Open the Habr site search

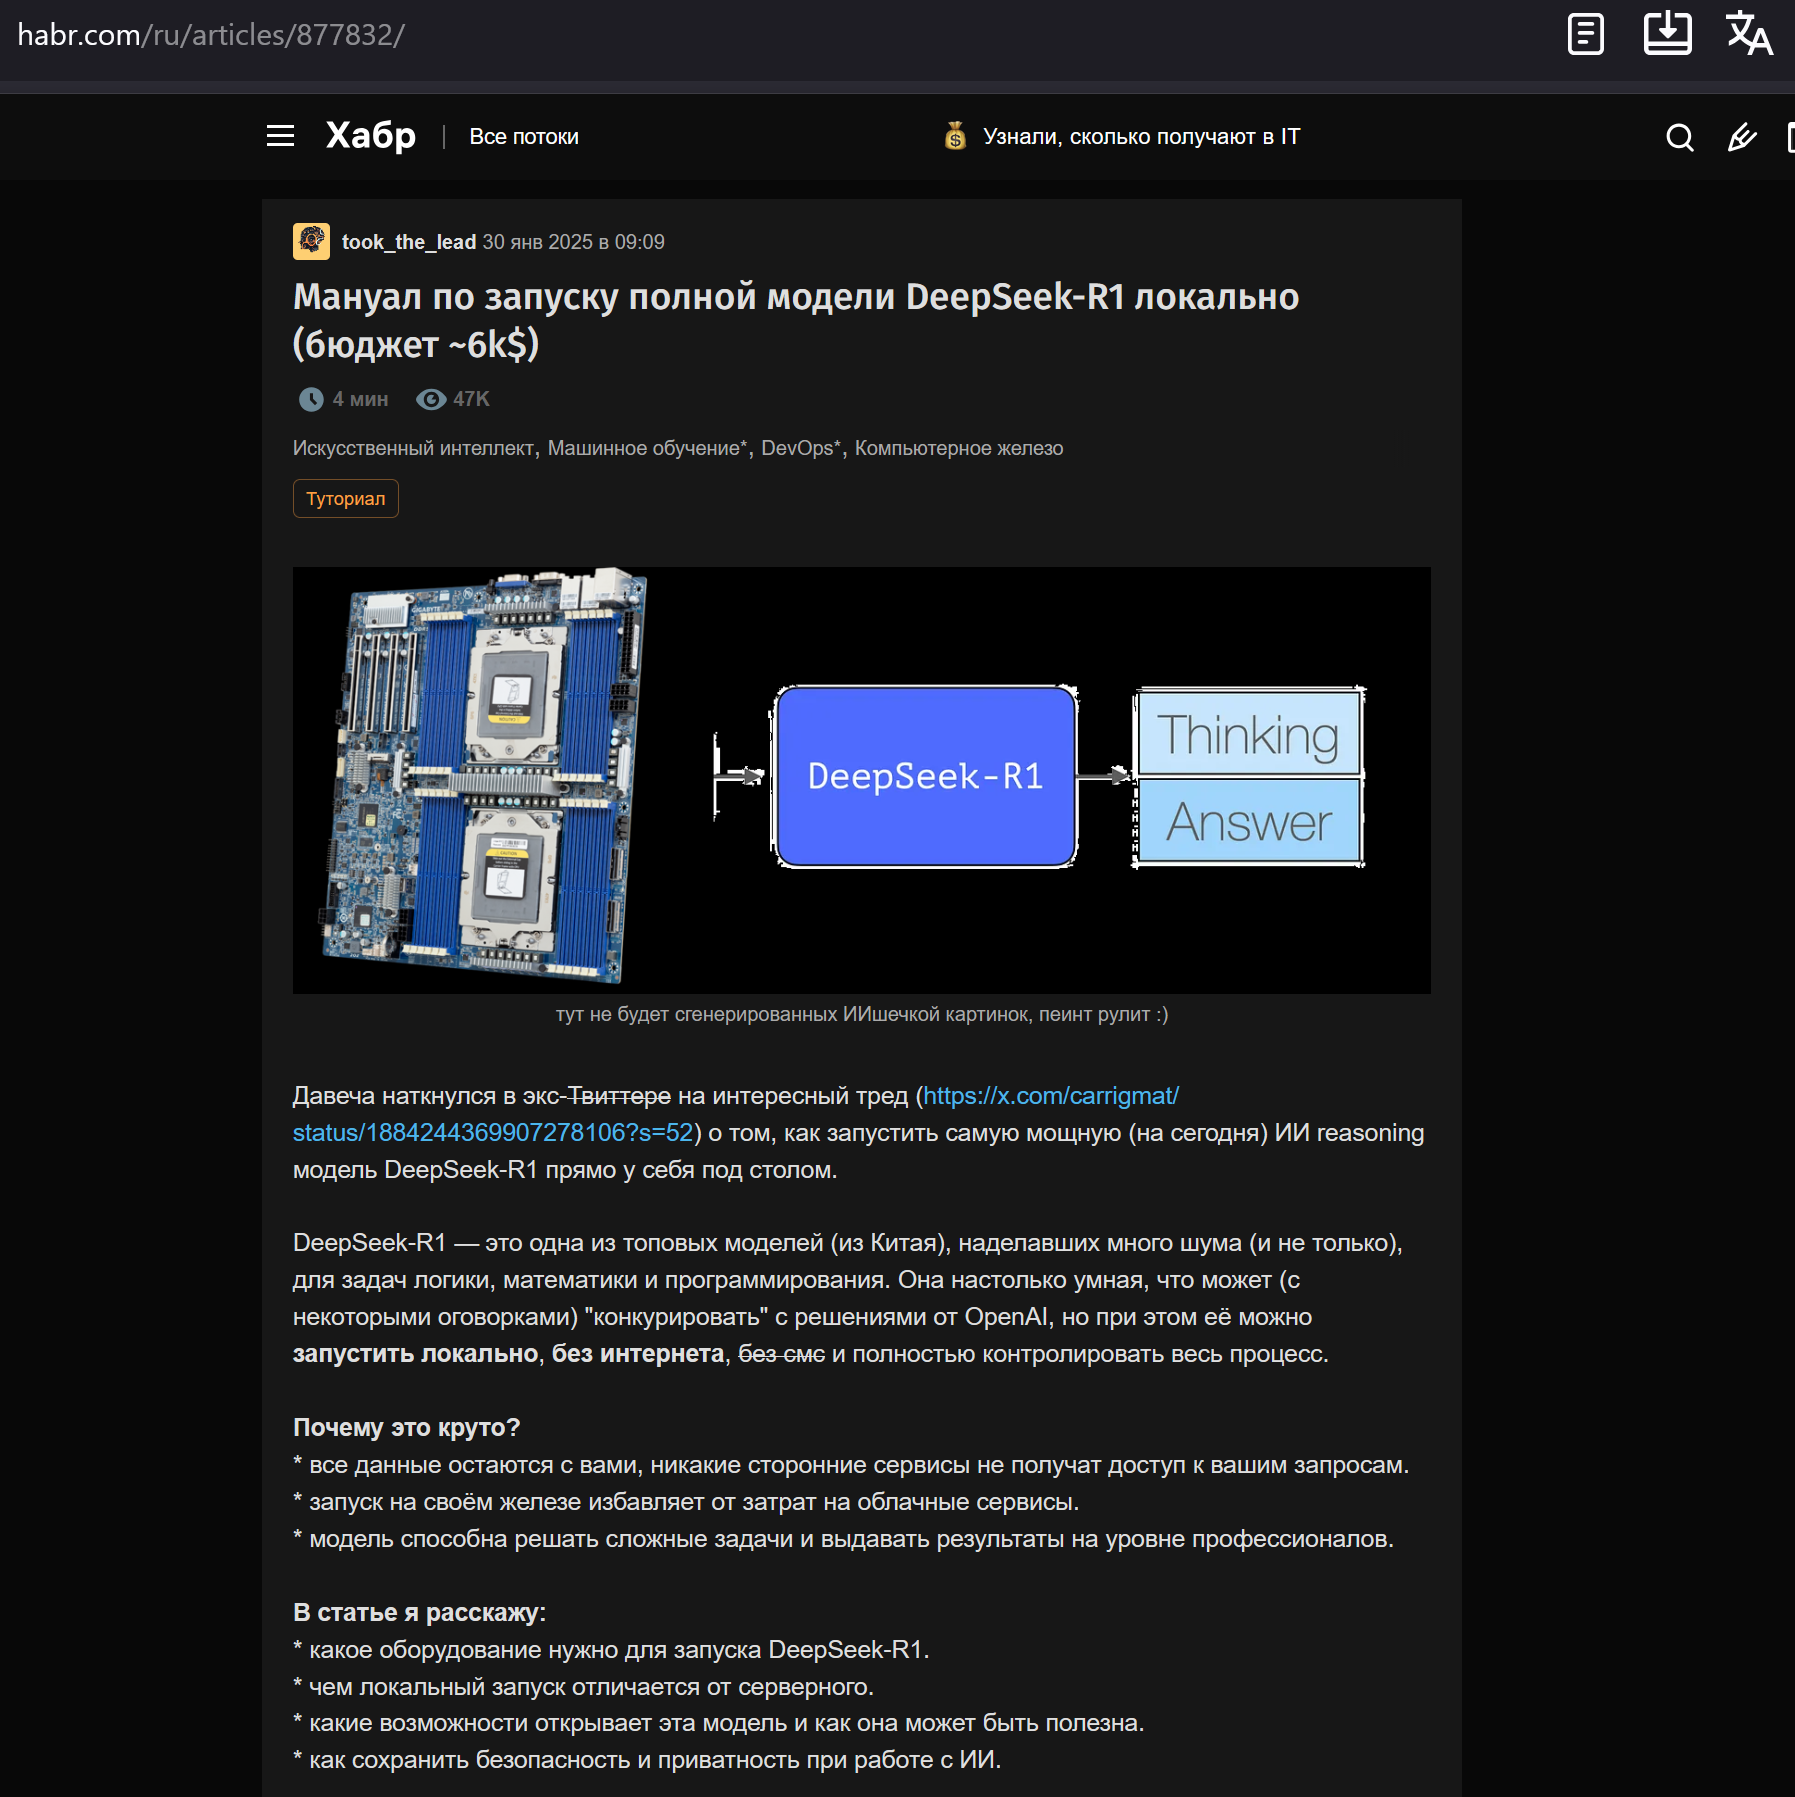tap(1680, 137)
